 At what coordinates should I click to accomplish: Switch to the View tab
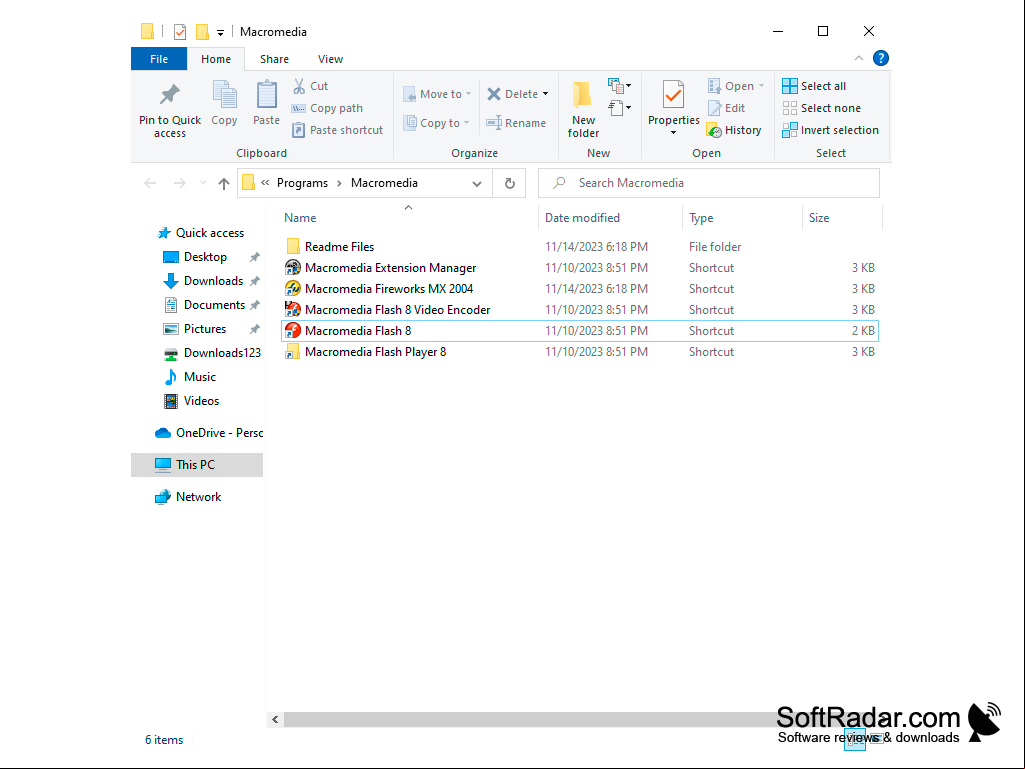pyautogui.click(x=330, y=59)
